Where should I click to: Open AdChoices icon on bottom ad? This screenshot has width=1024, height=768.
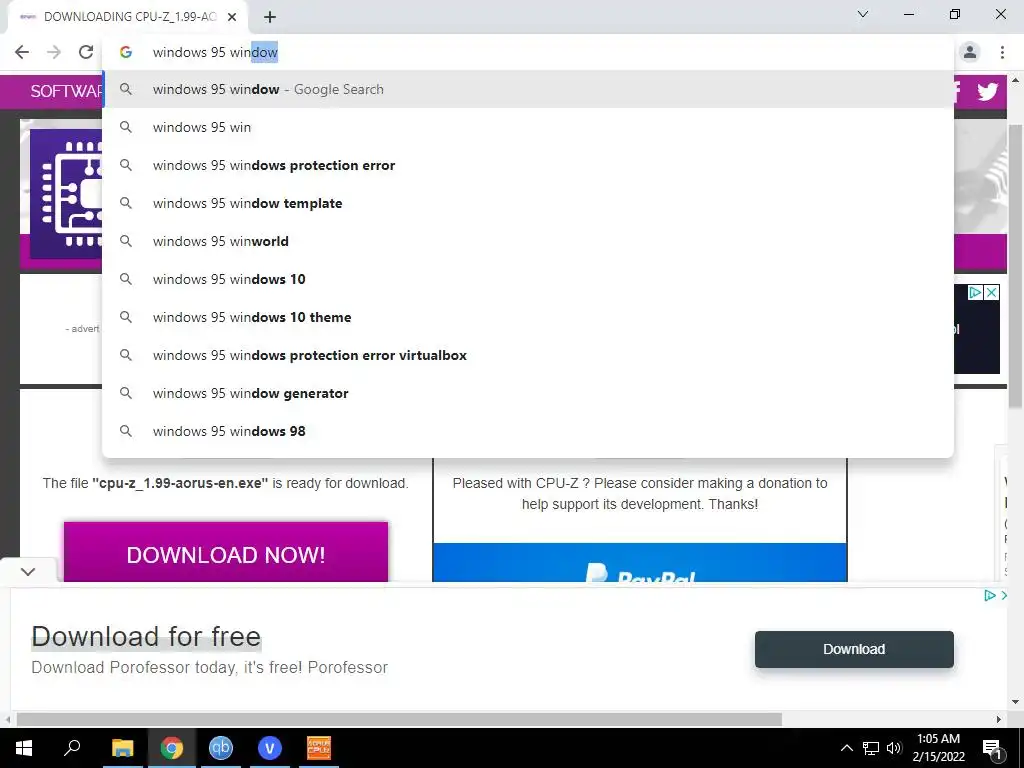coord(990,595)
